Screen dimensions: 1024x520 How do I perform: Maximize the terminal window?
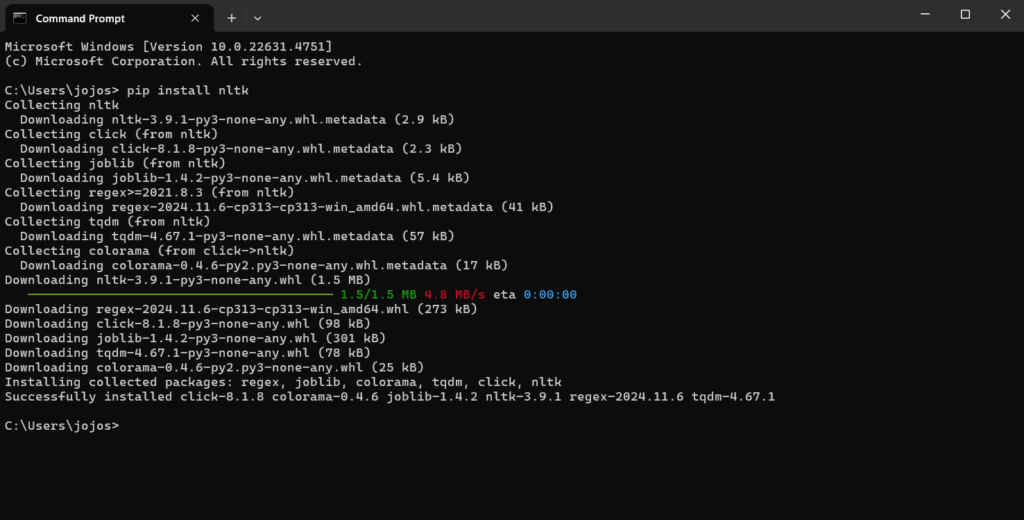[x=965, y=15]
